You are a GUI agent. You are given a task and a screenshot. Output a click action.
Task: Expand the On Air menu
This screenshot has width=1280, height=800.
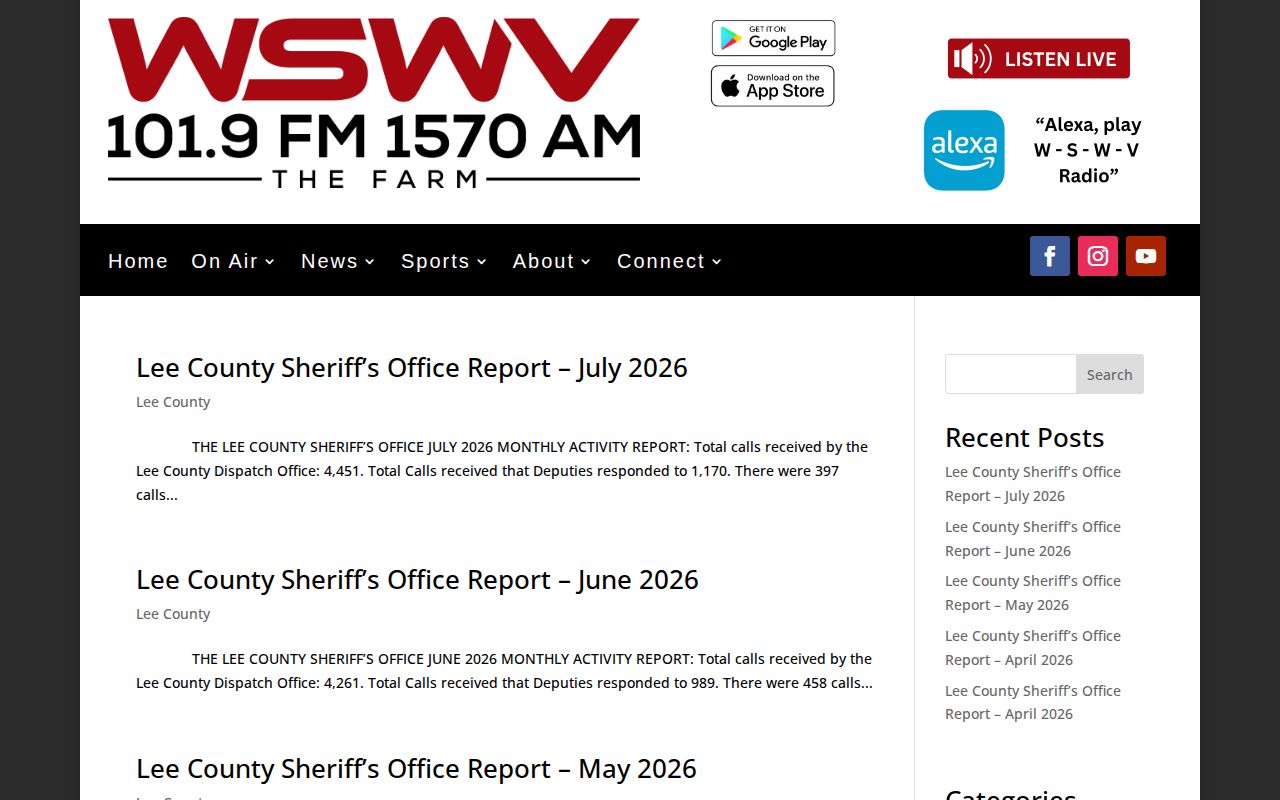pos(233,261)
